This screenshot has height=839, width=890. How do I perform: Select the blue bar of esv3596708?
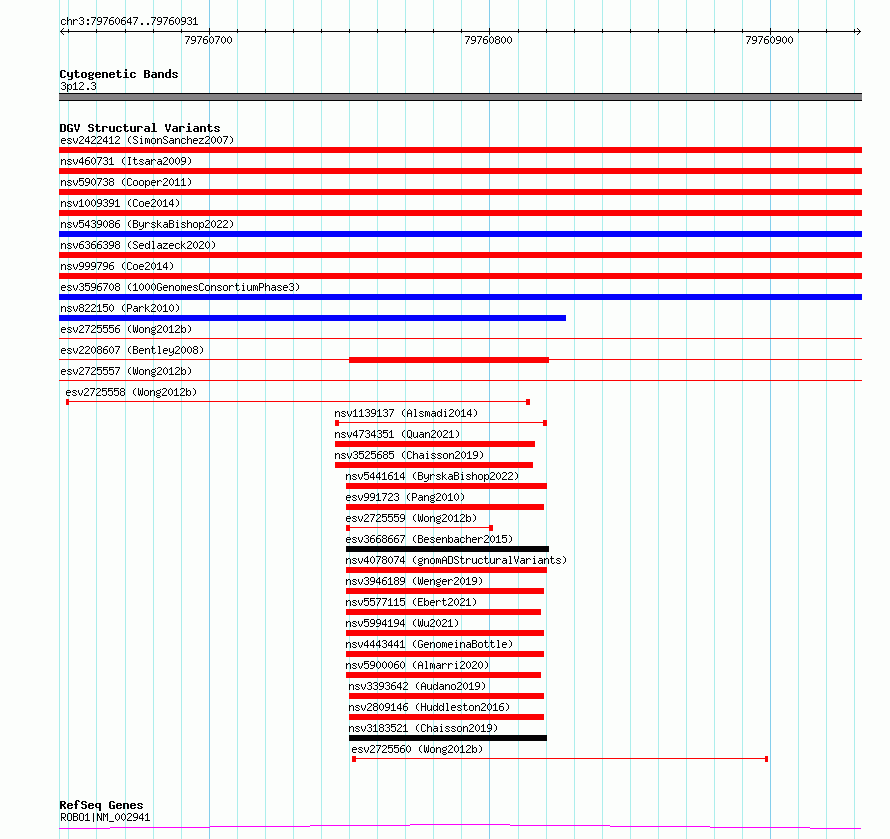point(460,297)
